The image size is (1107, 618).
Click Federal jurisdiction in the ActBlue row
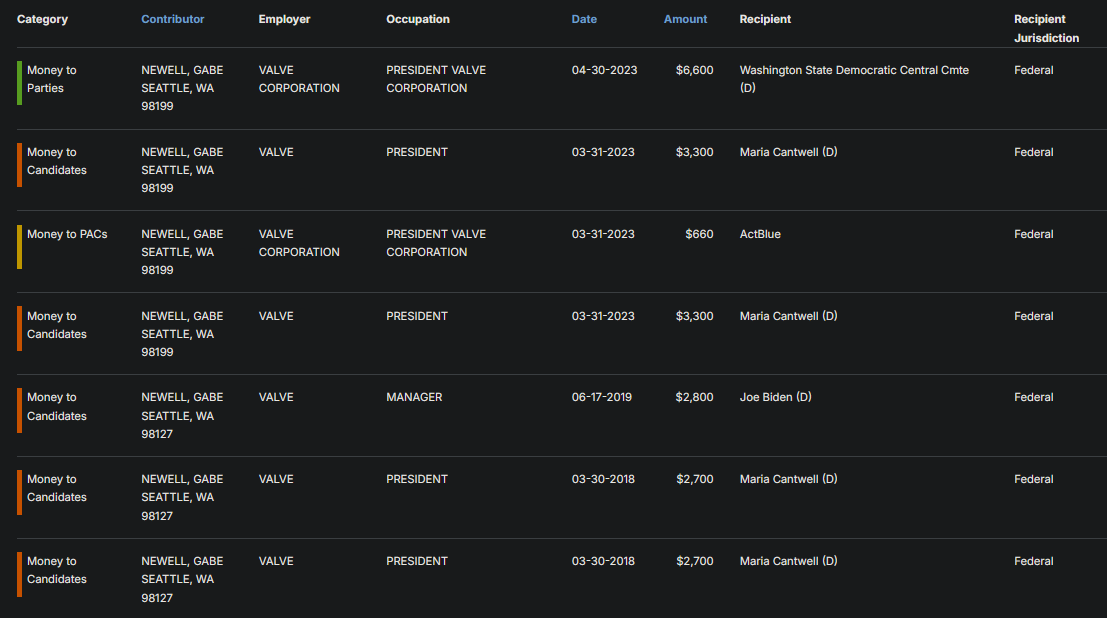click(x=1034, y=234)
